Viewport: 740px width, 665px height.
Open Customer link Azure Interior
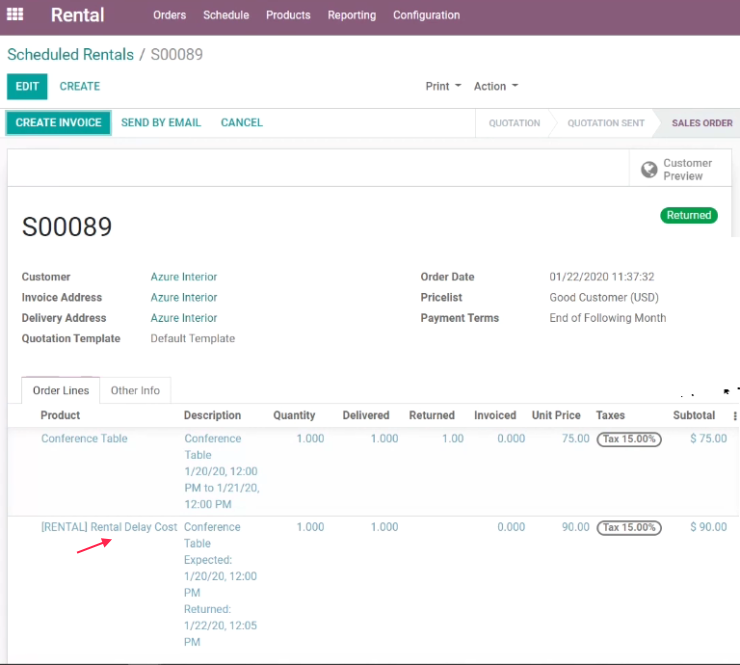184,277
